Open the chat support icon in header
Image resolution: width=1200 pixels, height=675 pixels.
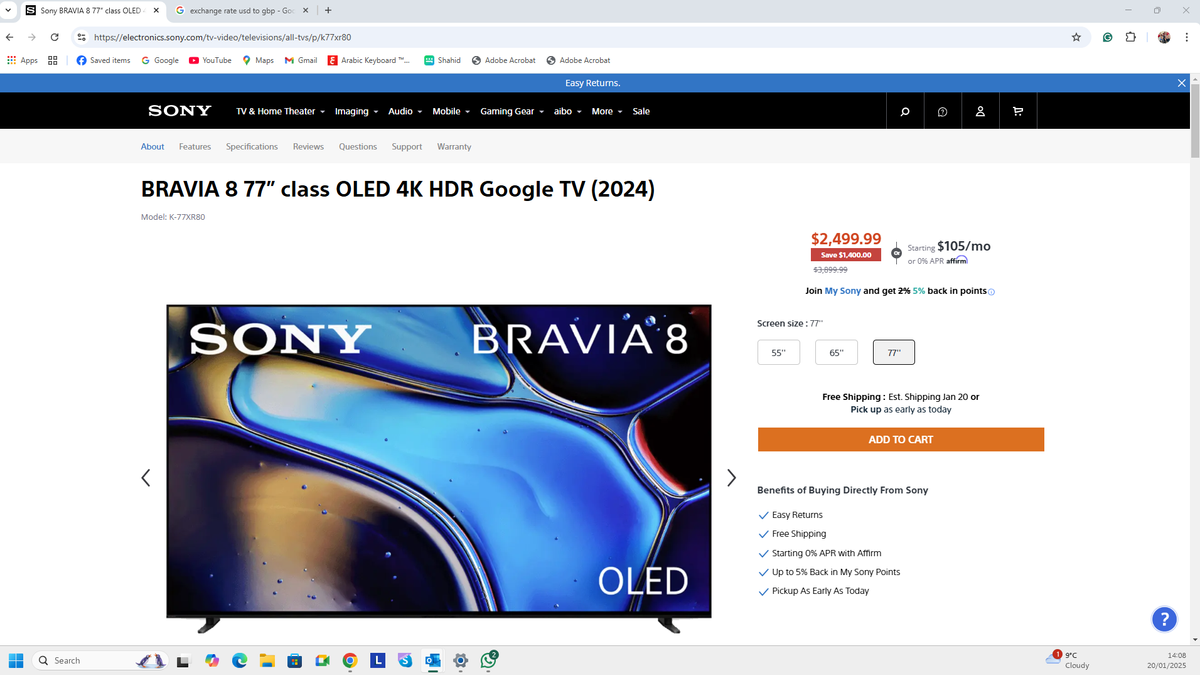pos(942,111)
